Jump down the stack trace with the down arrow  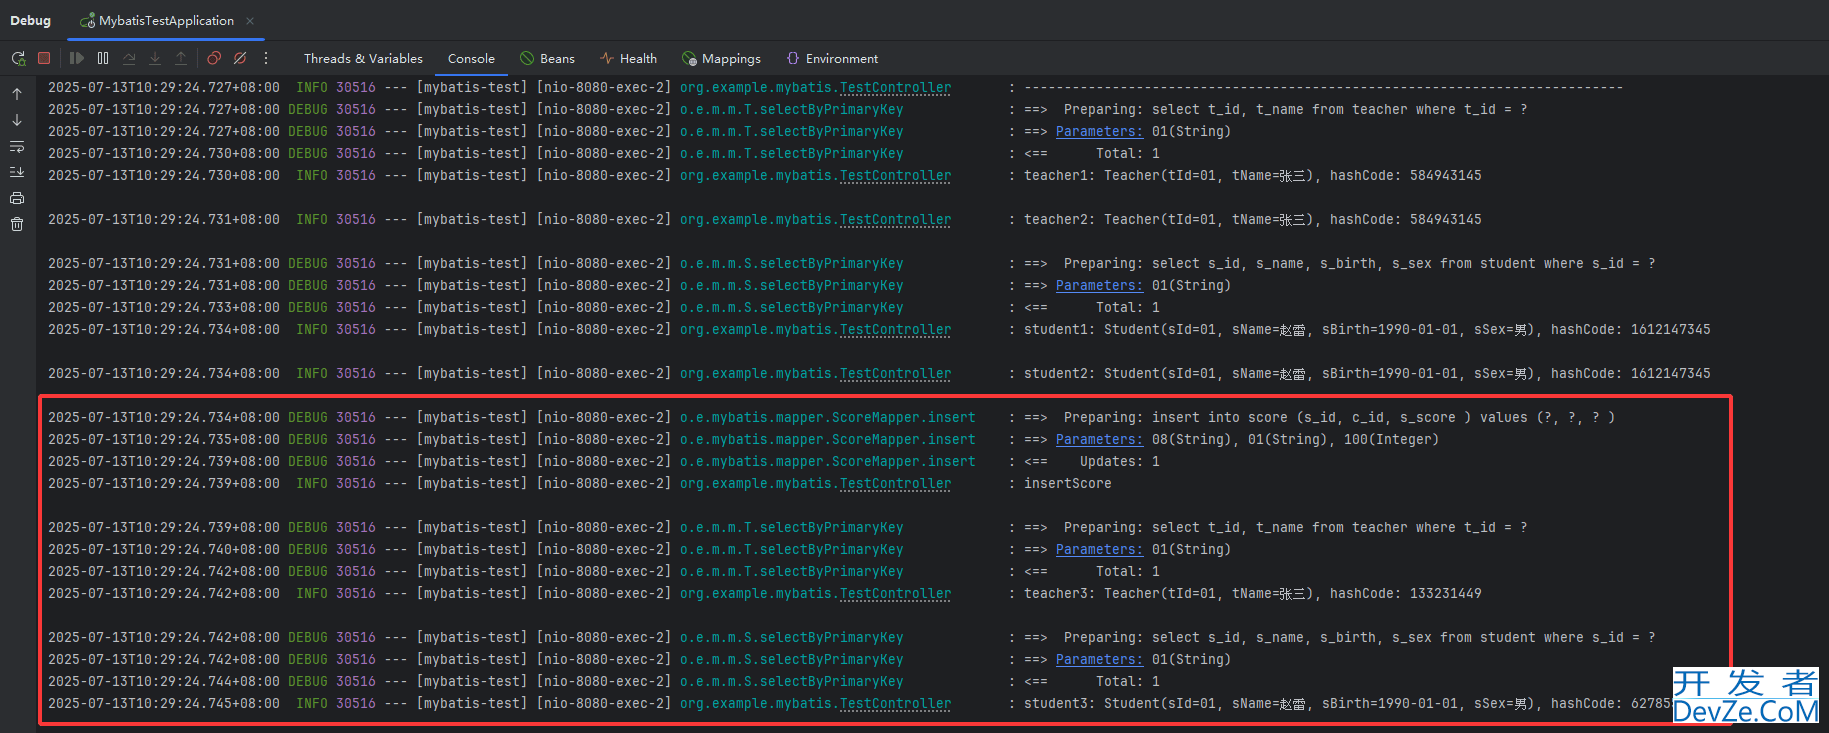17,120
